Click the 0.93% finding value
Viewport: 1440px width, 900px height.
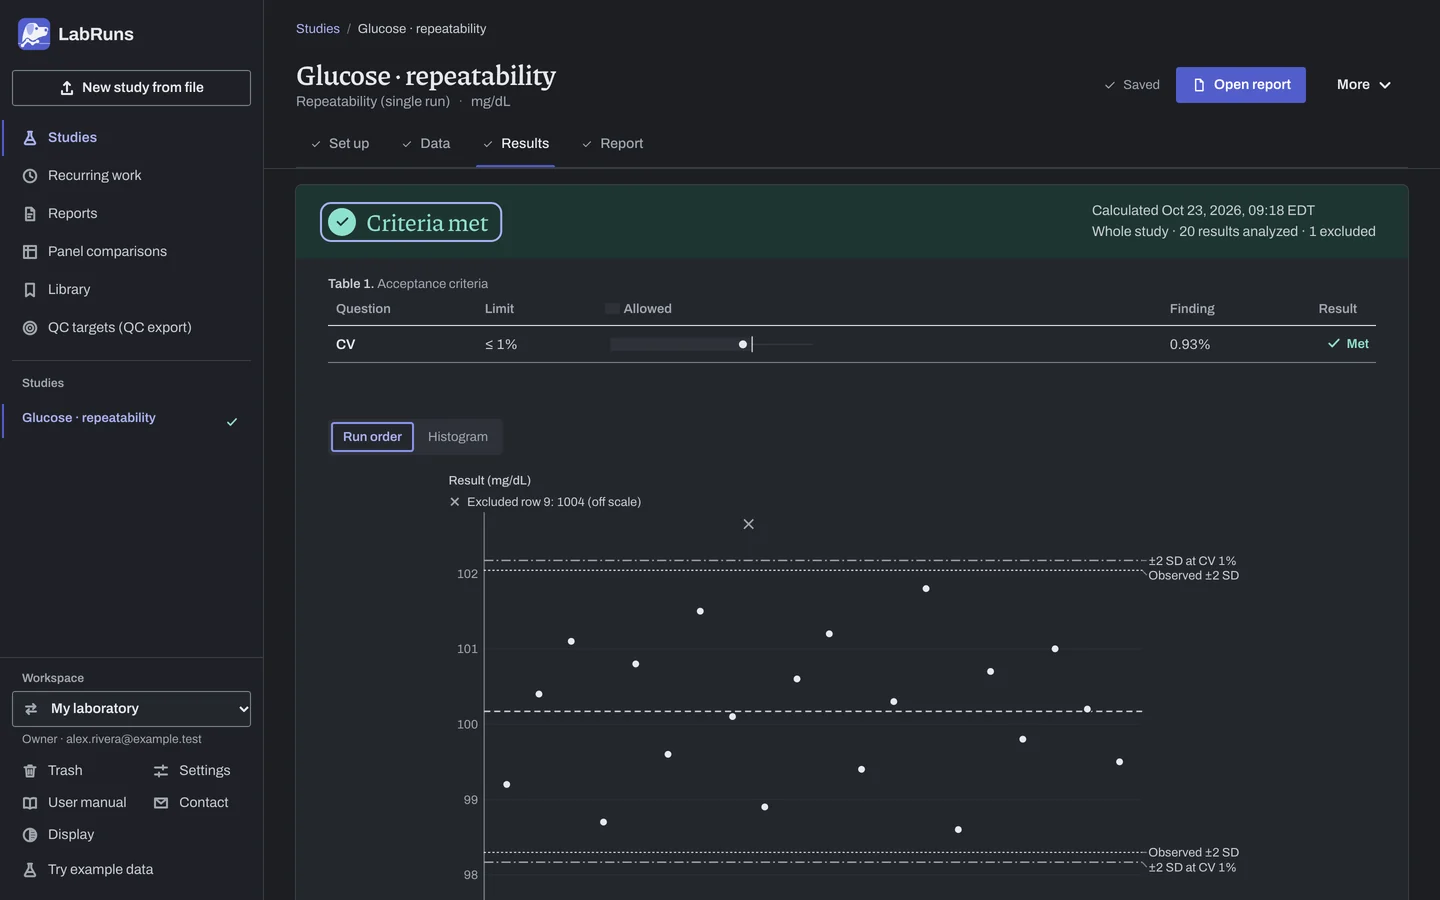(1190, 345)
